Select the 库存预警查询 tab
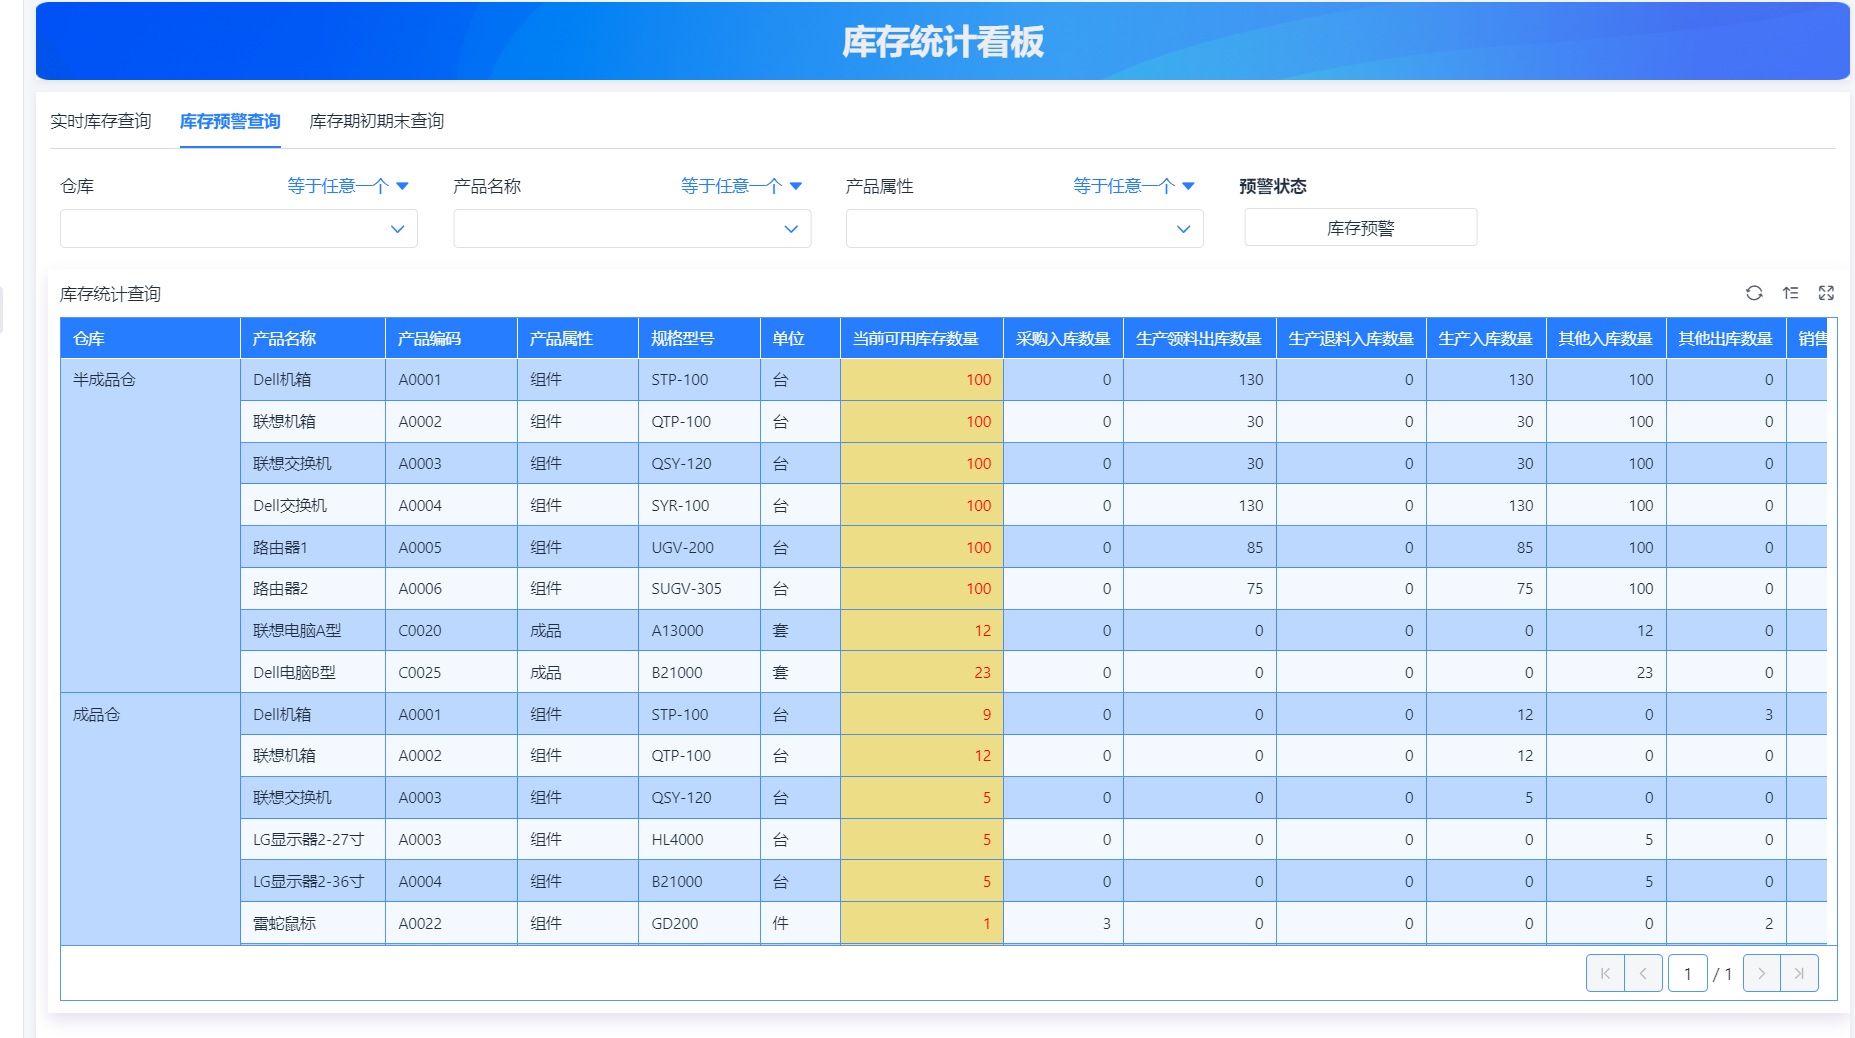The height and width of the screenshot is (1038, 1855). coord(230,121)
